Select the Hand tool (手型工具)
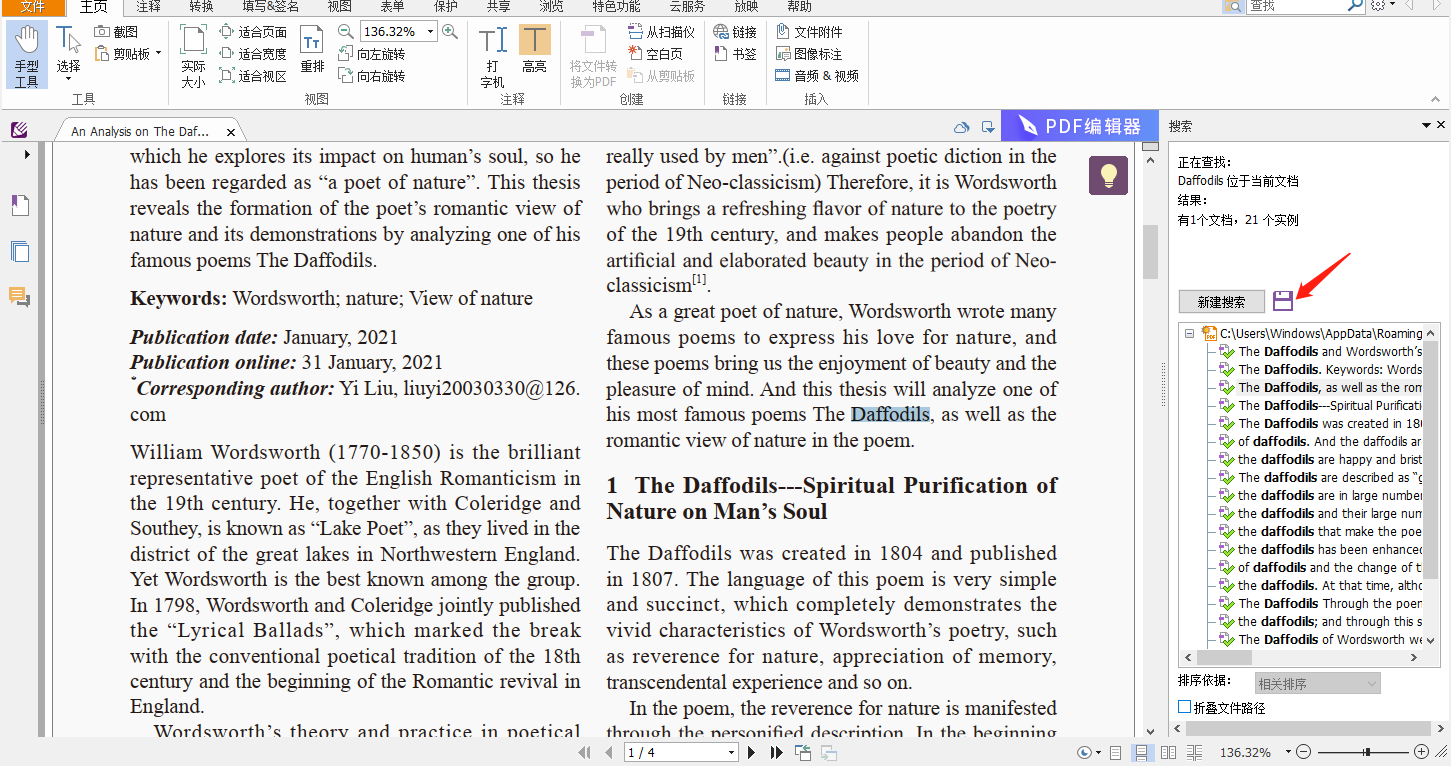 coord(27,55)
